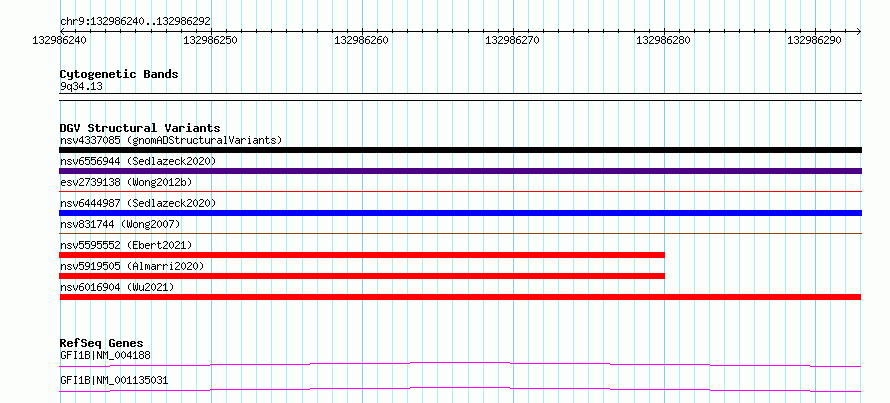
Task: Open variant nsv4337085 (gnomADStructuralVariants) label
Action: coord(171,140)
